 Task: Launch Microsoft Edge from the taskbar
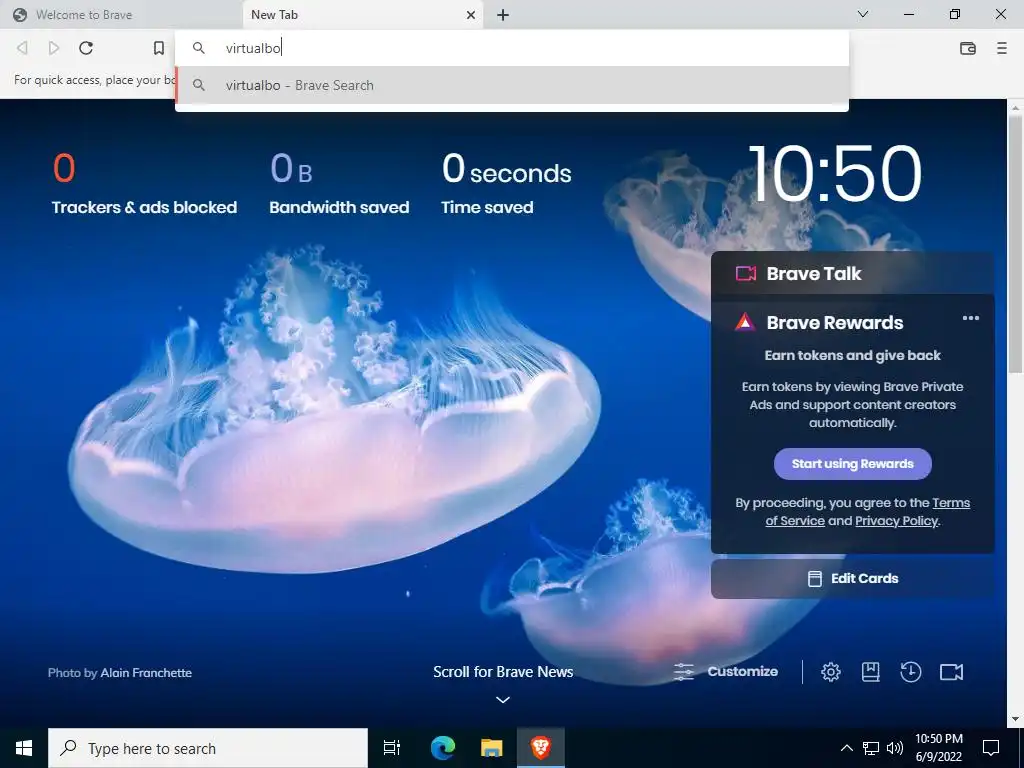(x=442, y=748)
